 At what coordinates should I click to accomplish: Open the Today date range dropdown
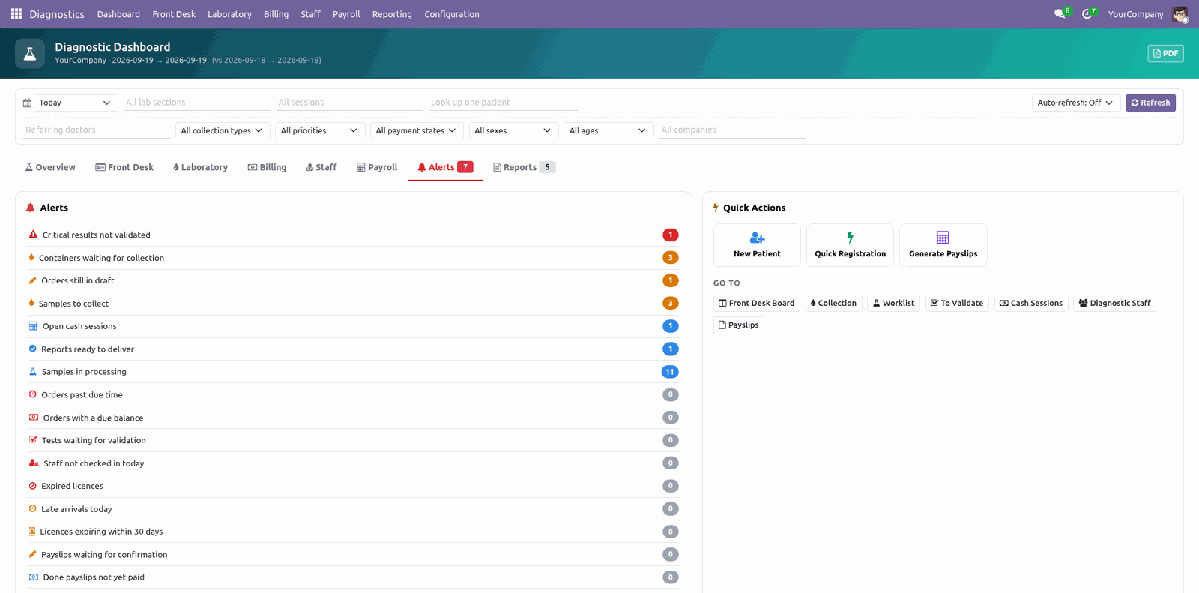pyautogui.click(x=75, y=103)
